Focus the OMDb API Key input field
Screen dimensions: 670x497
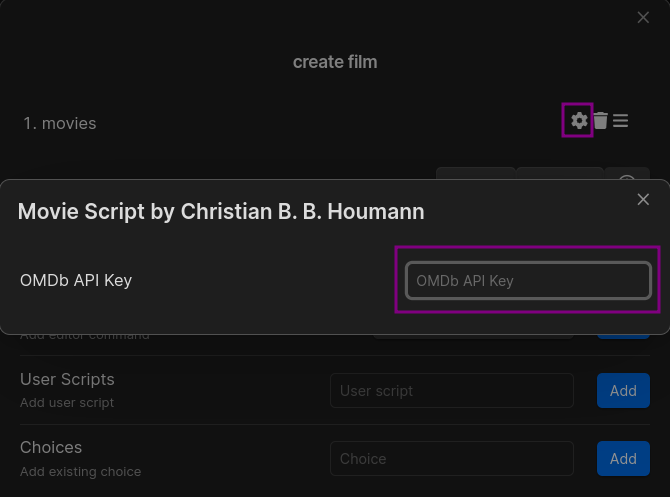tap(529, 280)
